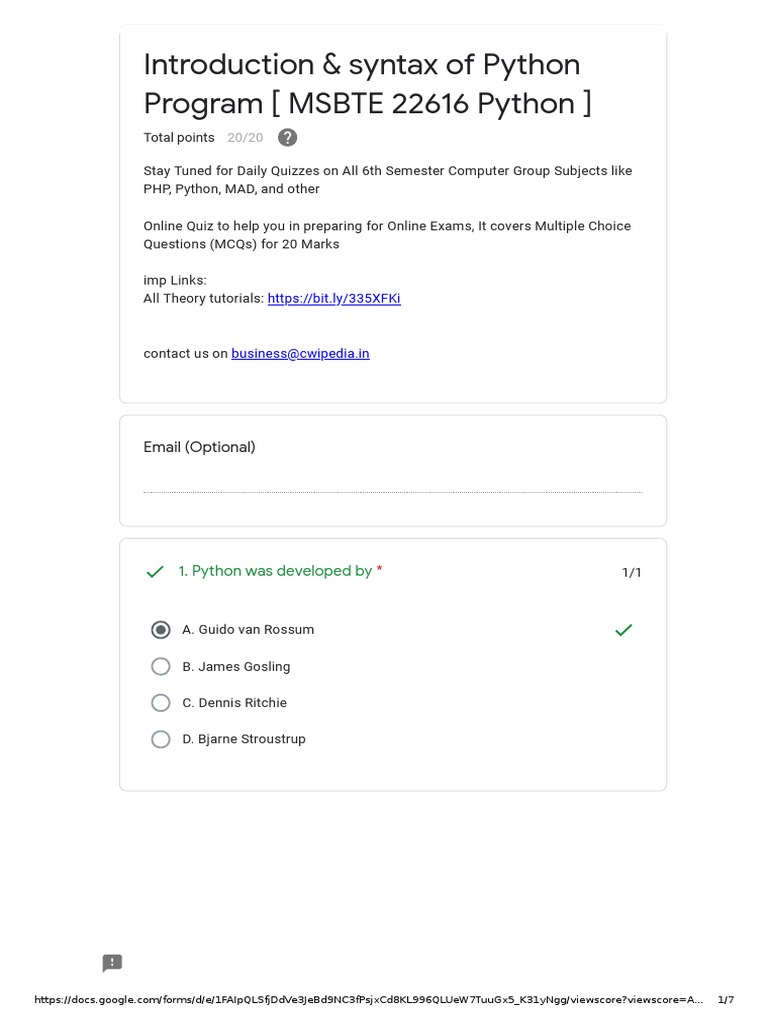Click the green checkmark next to Guido van Rossum

623,630
